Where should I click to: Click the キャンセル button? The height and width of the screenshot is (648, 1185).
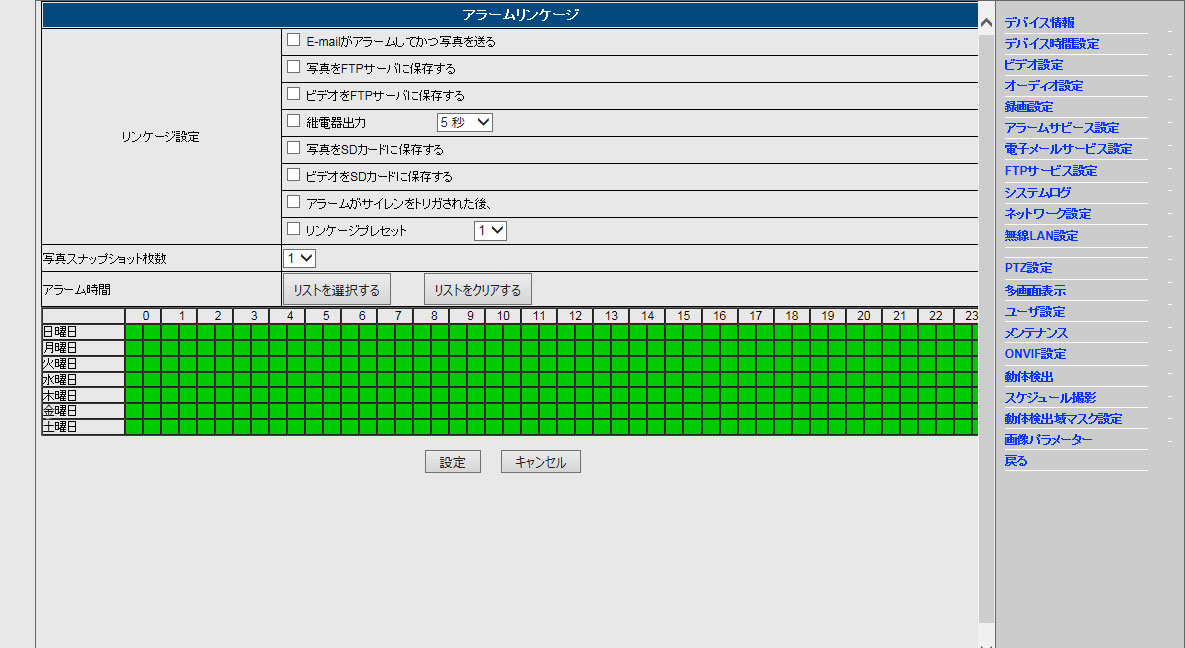[540, 462]
